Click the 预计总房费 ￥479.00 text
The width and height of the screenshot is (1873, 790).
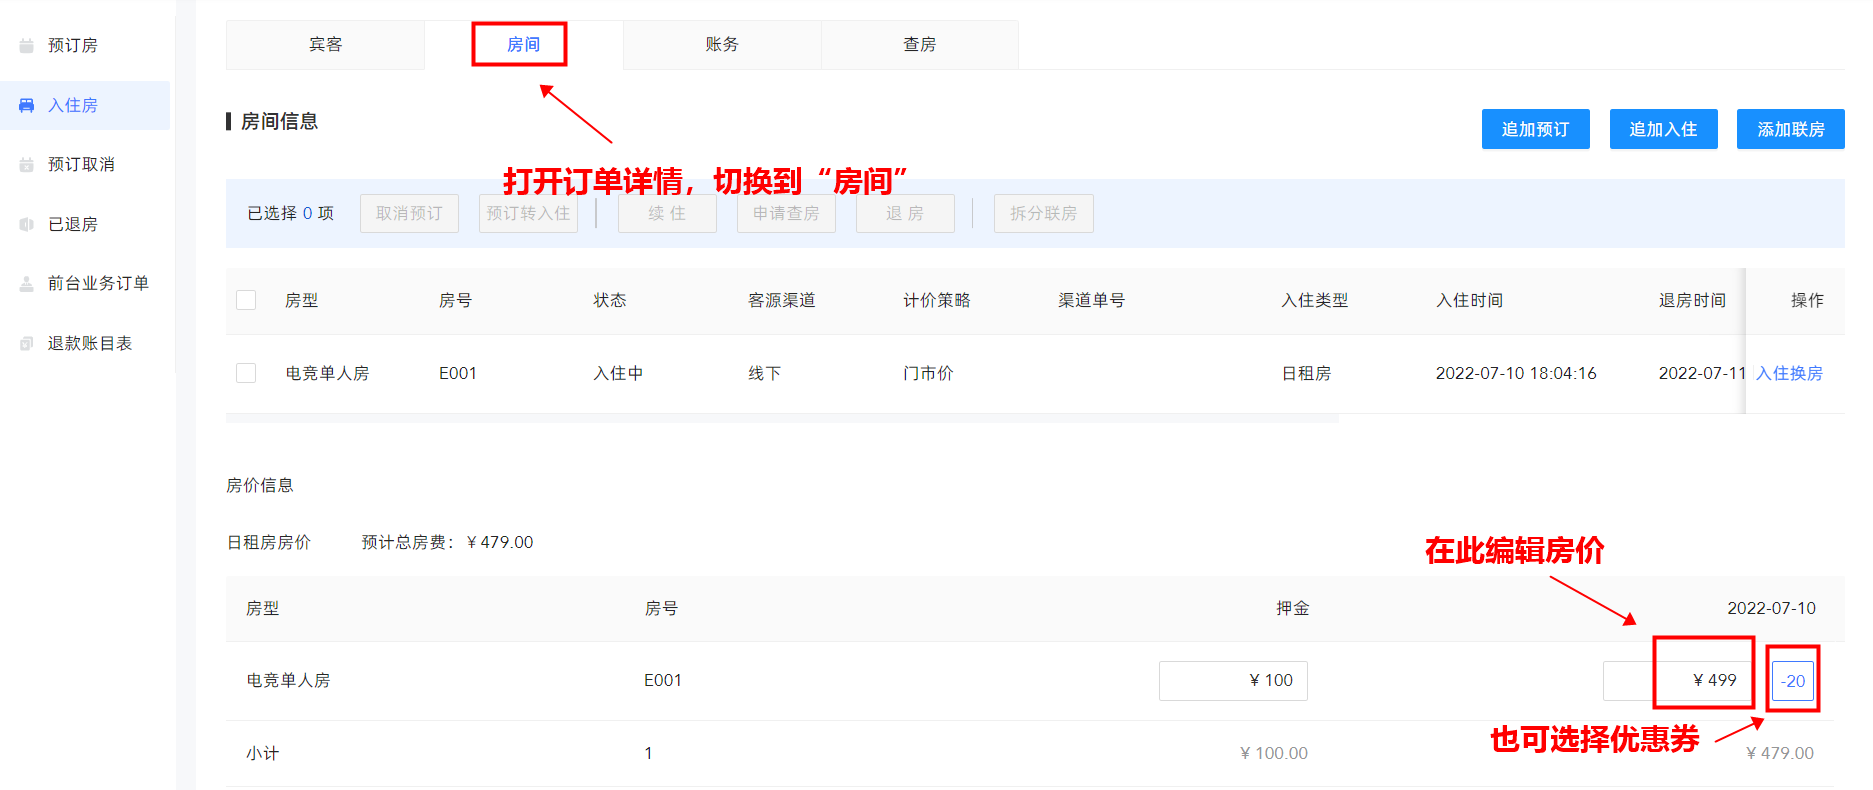(x=447, y=542)
